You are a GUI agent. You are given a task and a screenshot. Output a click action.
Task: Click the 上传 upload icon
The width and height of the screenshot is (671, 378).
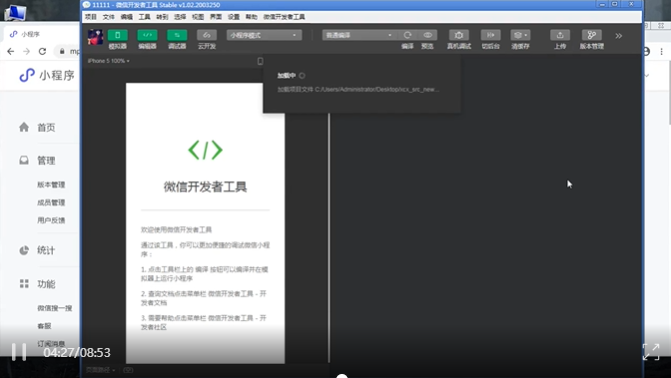(x=560, y=35)
